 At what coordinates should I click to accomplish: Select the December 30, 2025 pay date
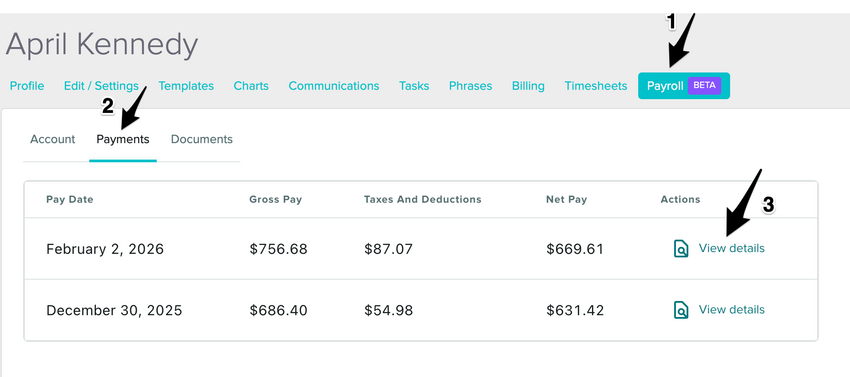(x=114, y=310)
